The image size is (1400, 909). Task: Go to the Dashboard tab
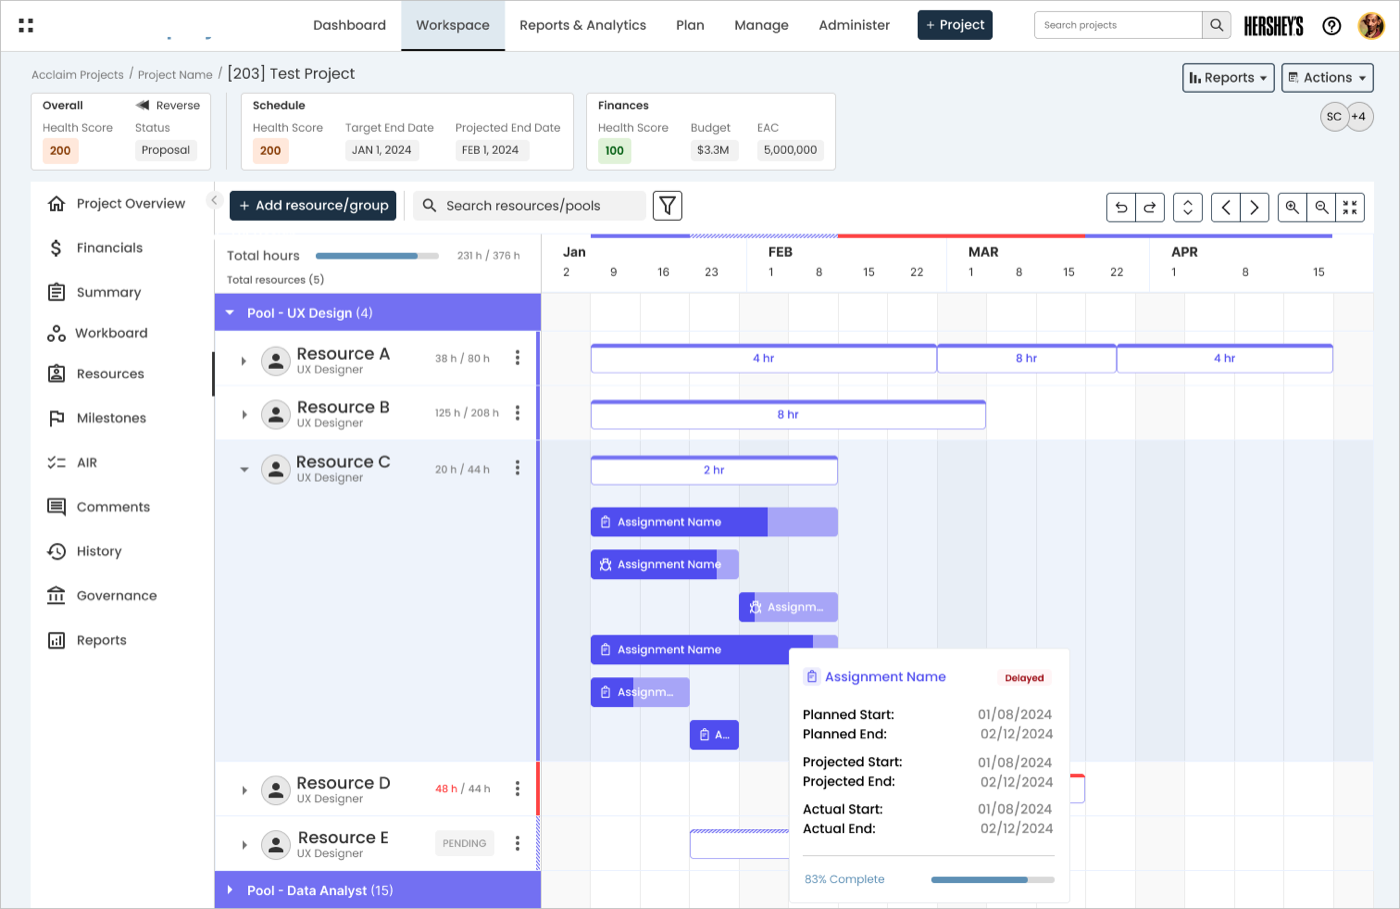click(349, 25)
